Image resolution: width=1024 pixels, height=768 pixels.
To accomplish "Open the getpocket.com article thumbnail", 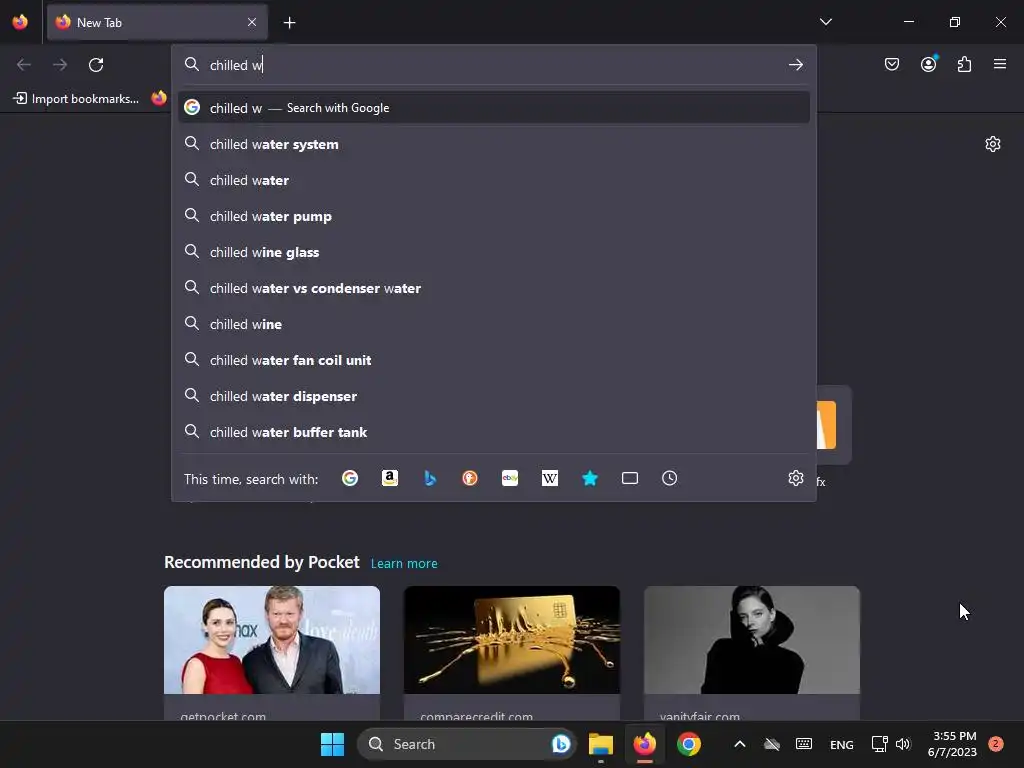I will [x=272, y=640].
